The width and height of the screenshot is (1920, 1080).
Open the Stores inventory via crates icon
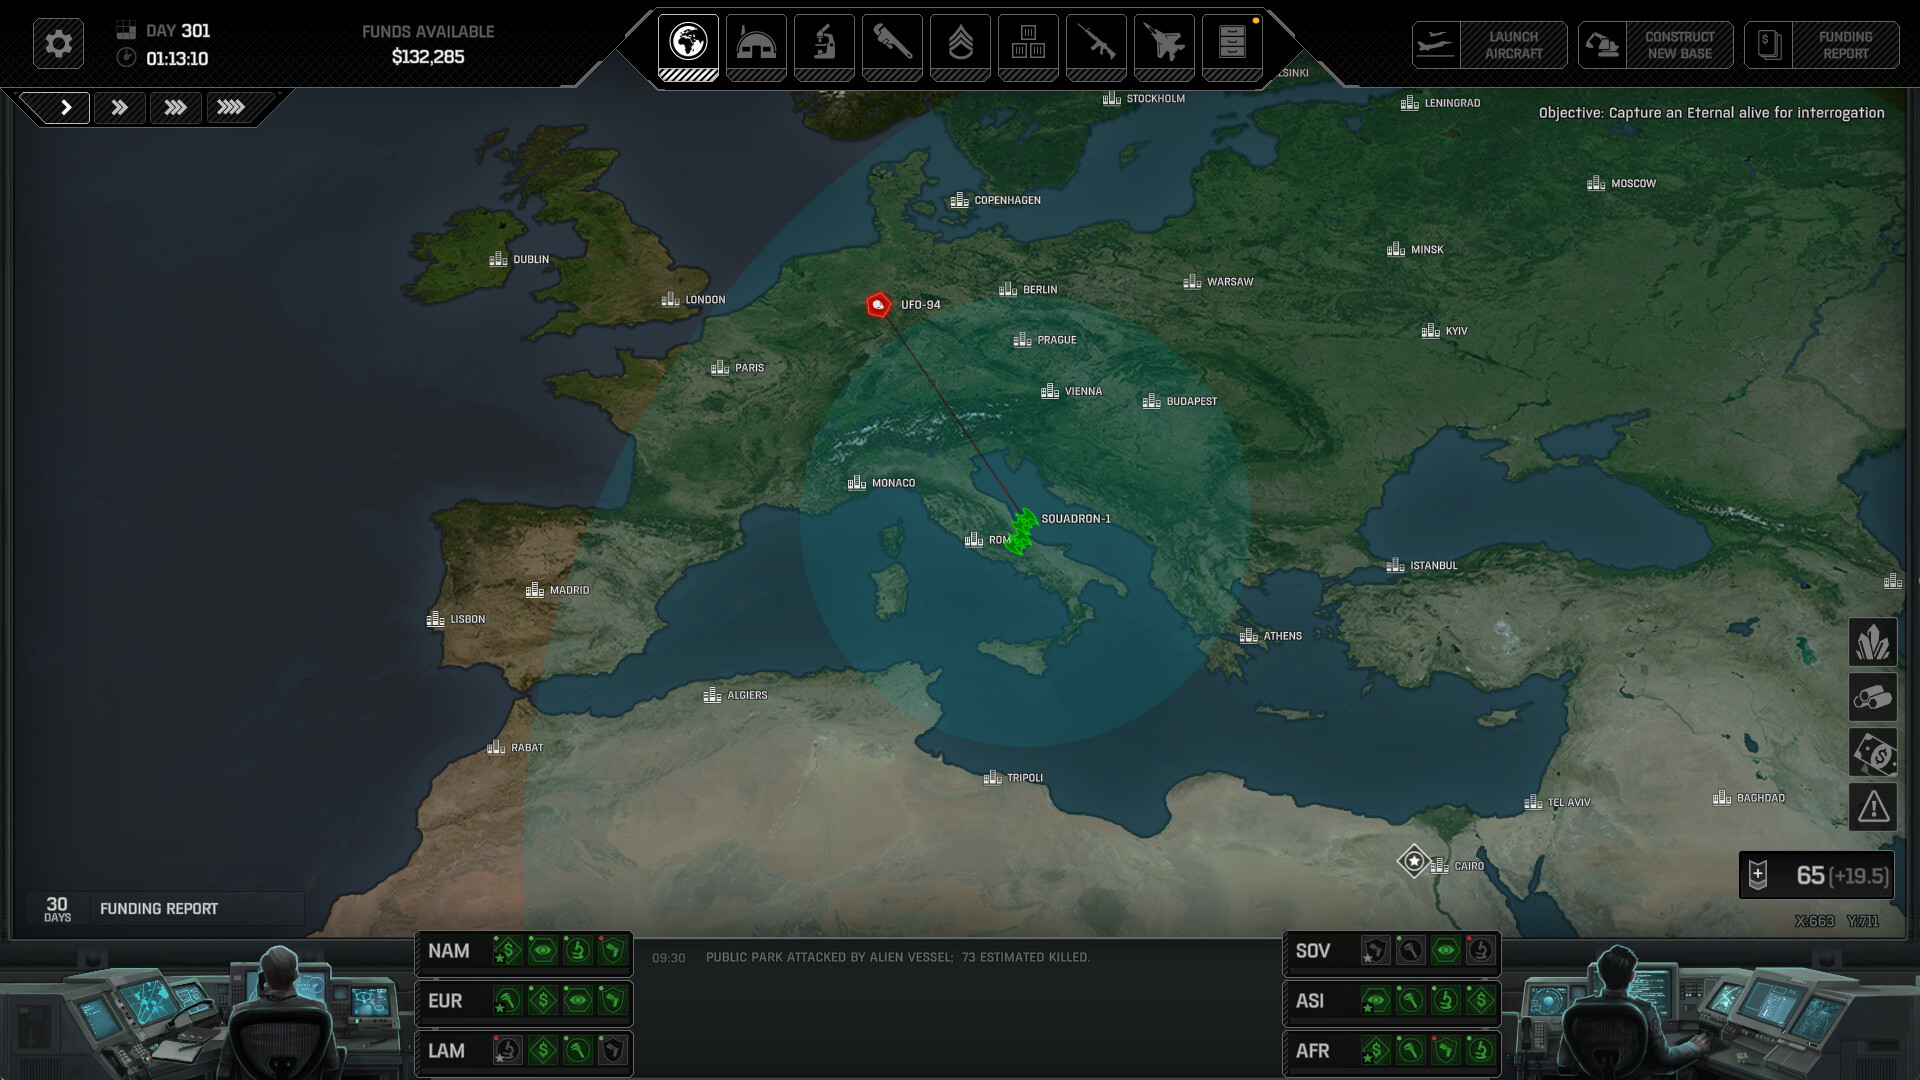pos(1028,45)
